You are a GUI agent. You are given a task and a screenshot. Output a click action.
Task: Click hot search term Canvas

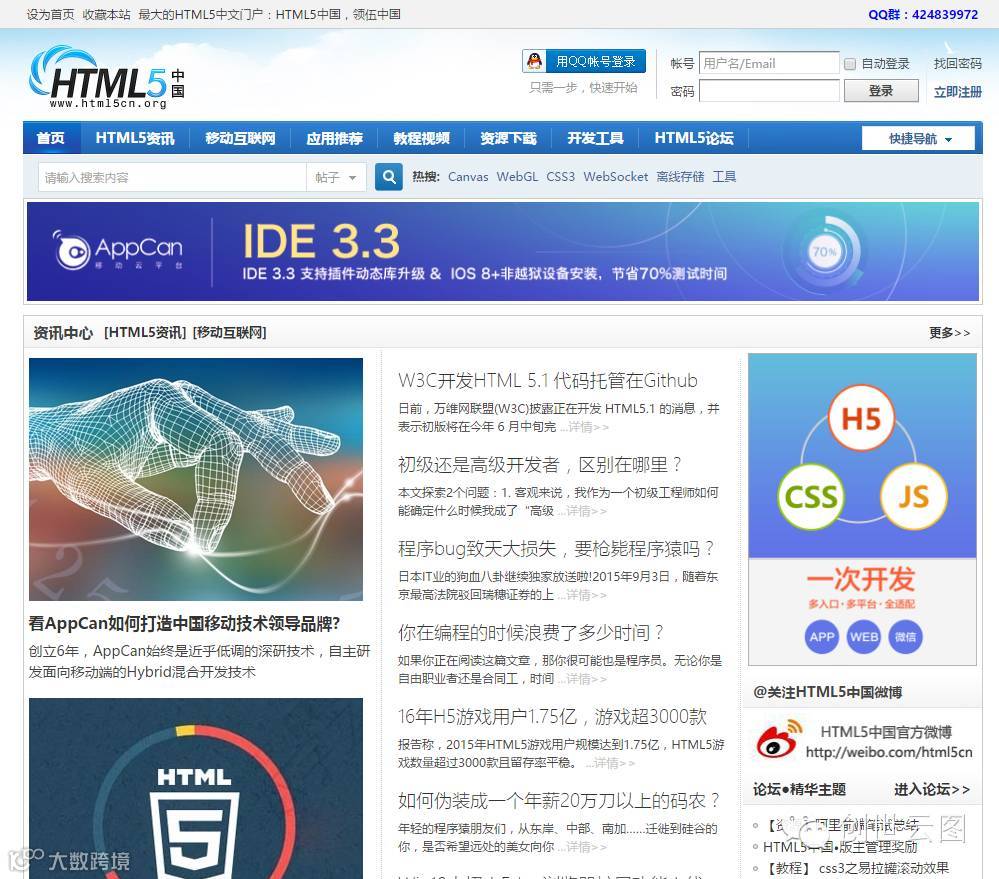[x=468, y=176]
